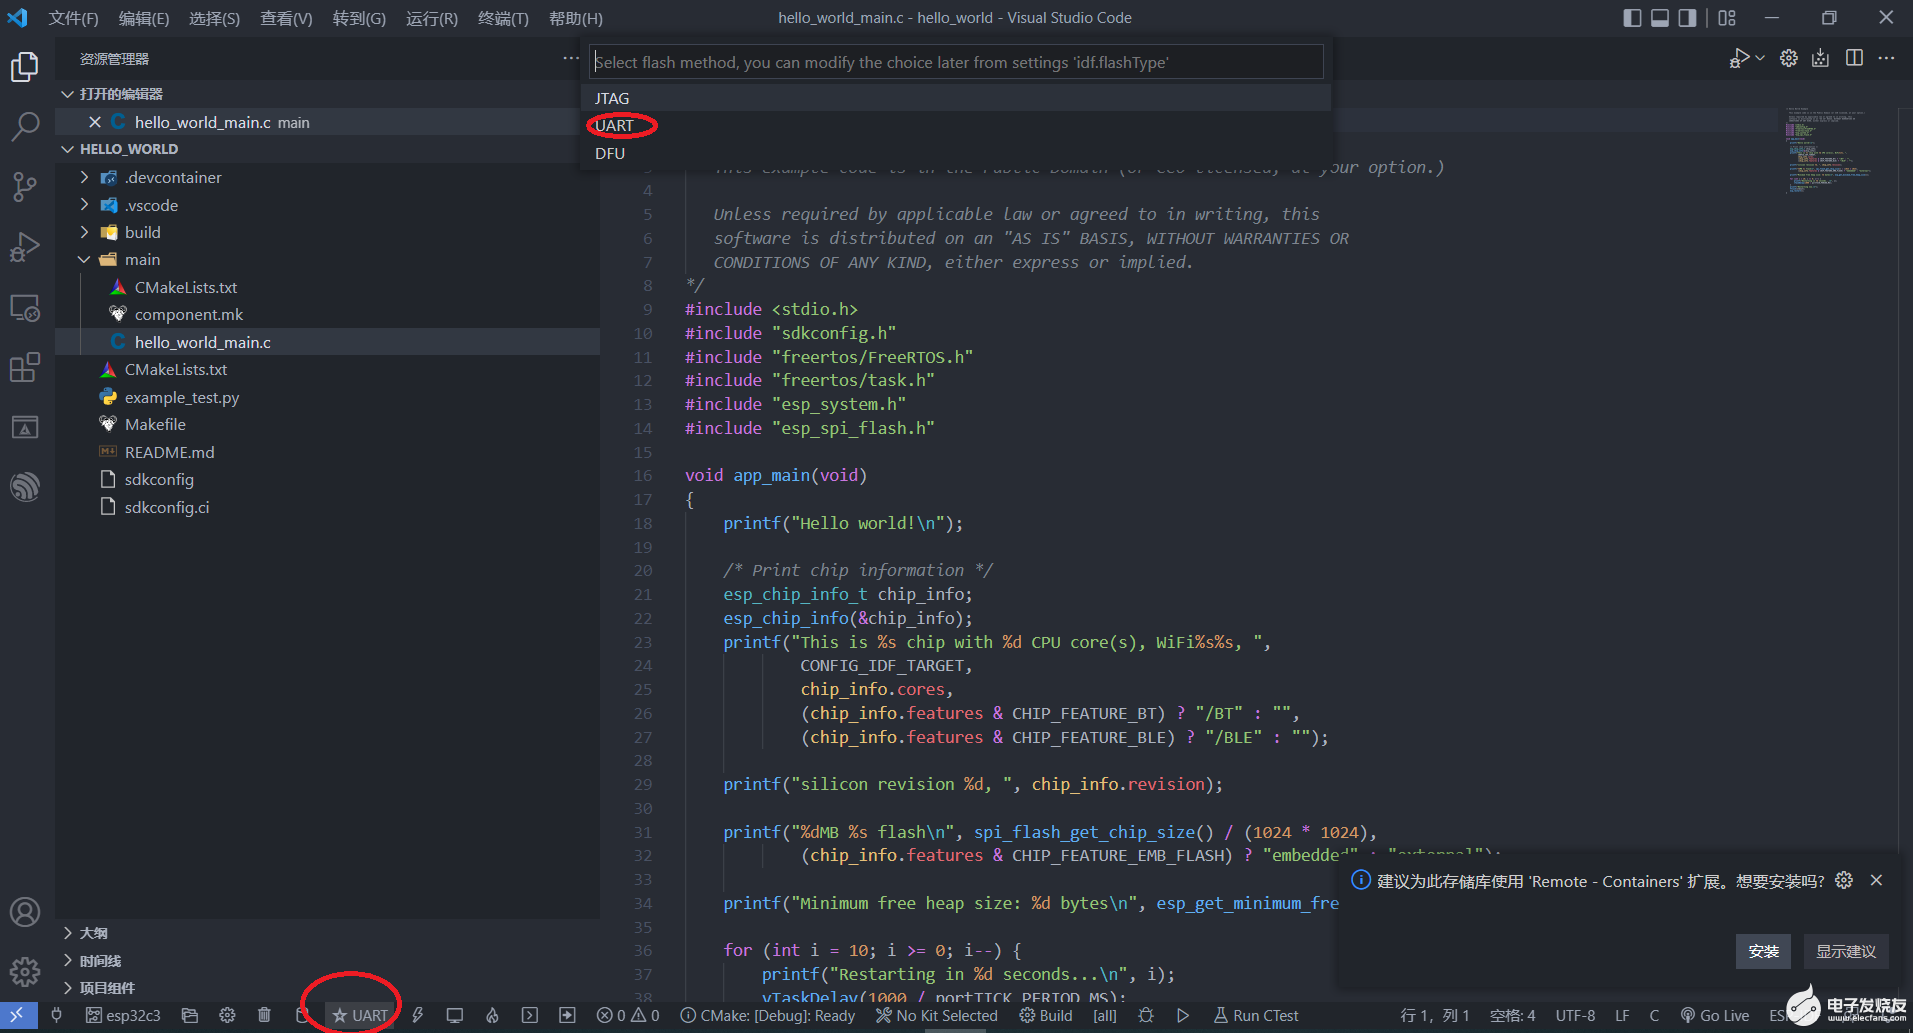Click the trash full-clean icon
This screenshot has width=1913, height=1033.
[264, 1015]
